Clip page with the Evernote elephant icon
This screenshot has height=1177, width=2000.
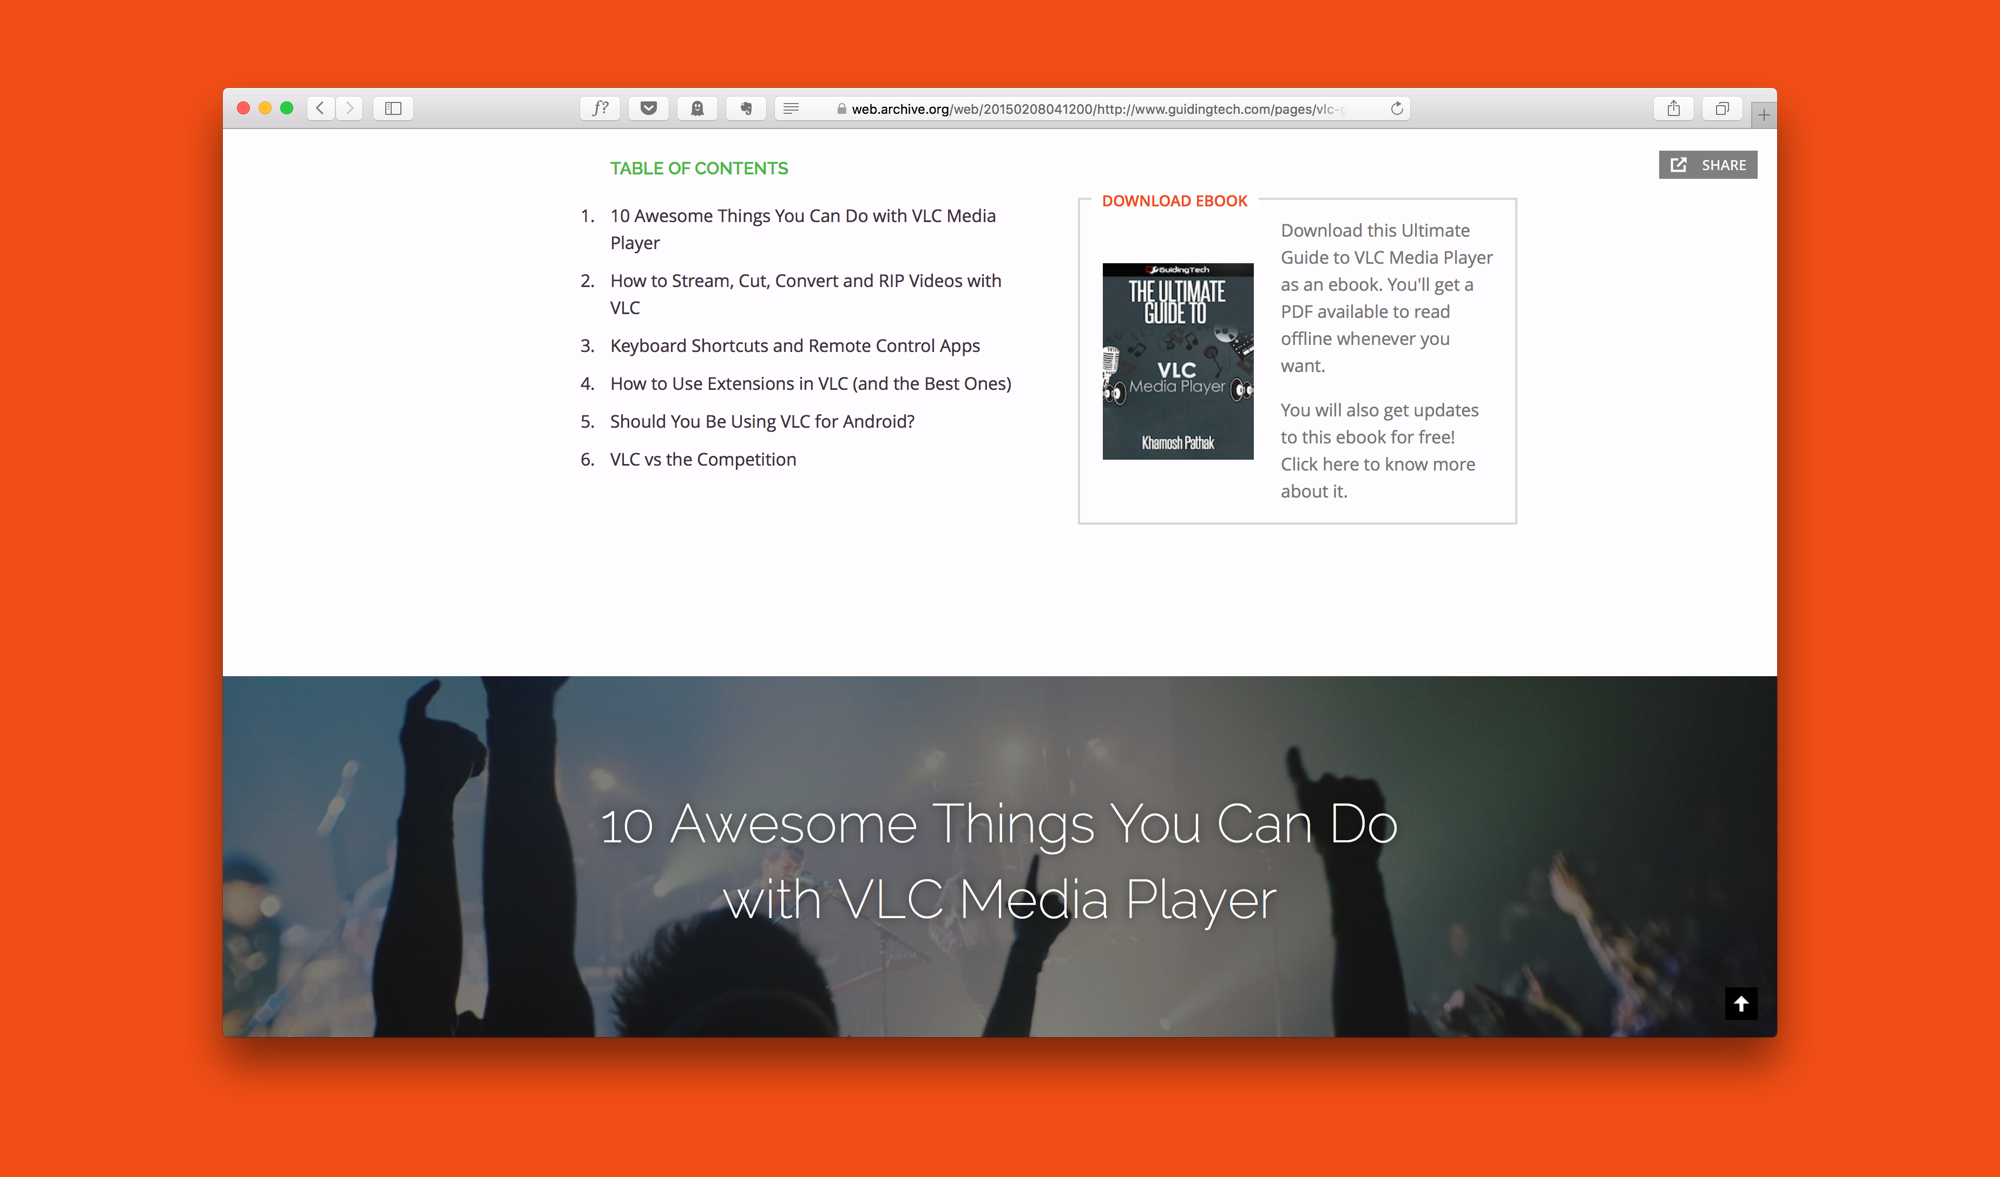[746, 108]
